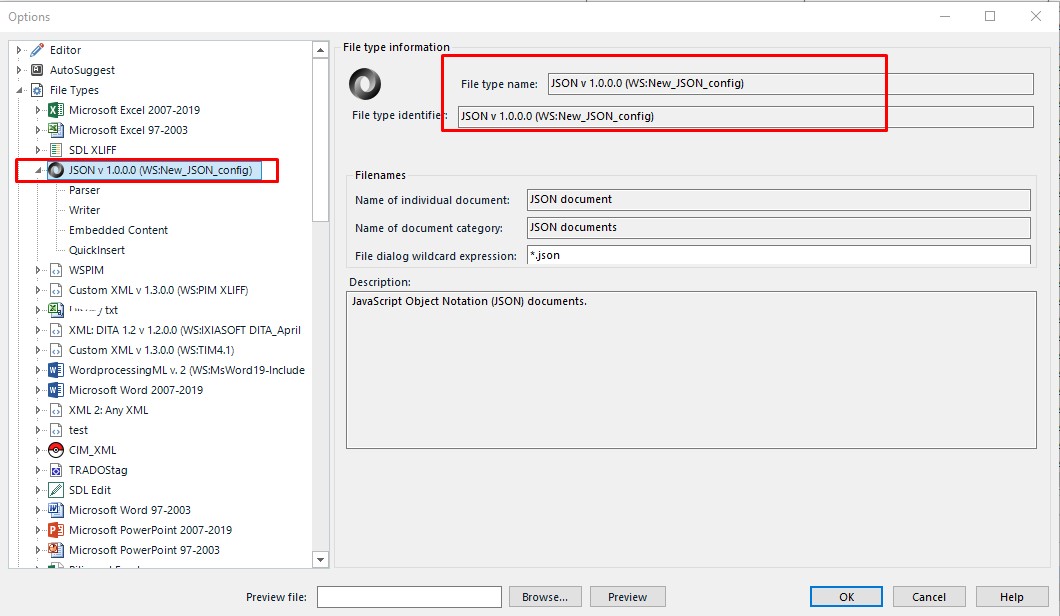The width and height of the screenshot is (1060, 616).
Task: Click the Custom XML WS:TIM4.1 icon
Action: point(56,350)
